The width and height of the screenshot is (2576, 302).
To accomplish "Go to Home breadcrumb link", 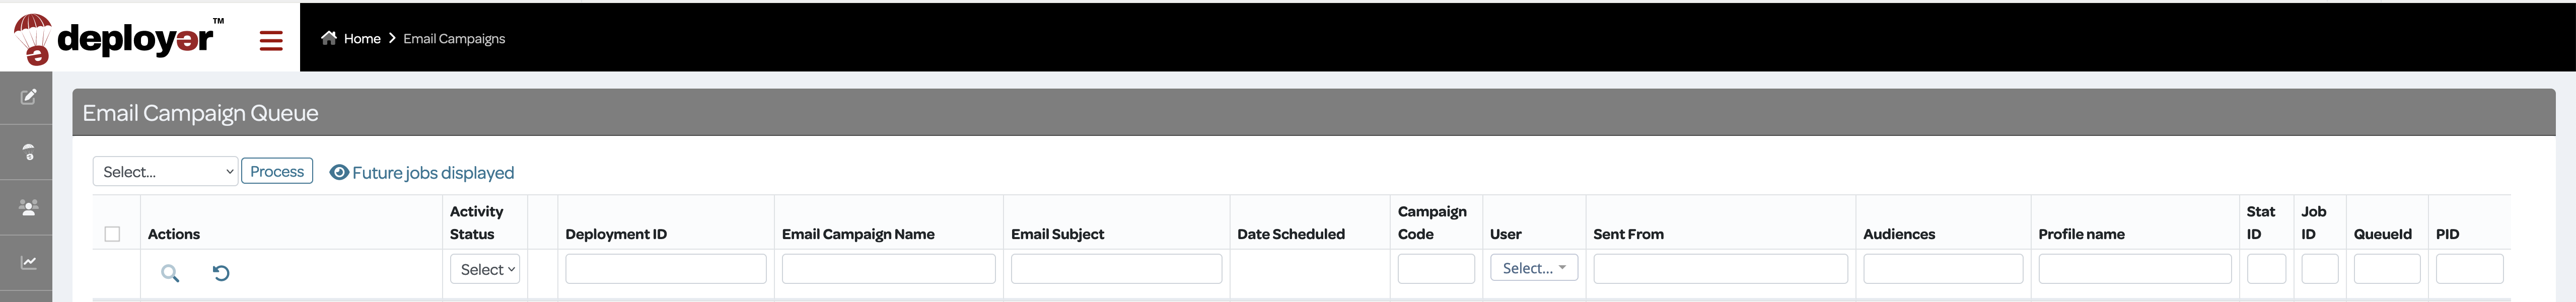I will (x=362, y=38).
